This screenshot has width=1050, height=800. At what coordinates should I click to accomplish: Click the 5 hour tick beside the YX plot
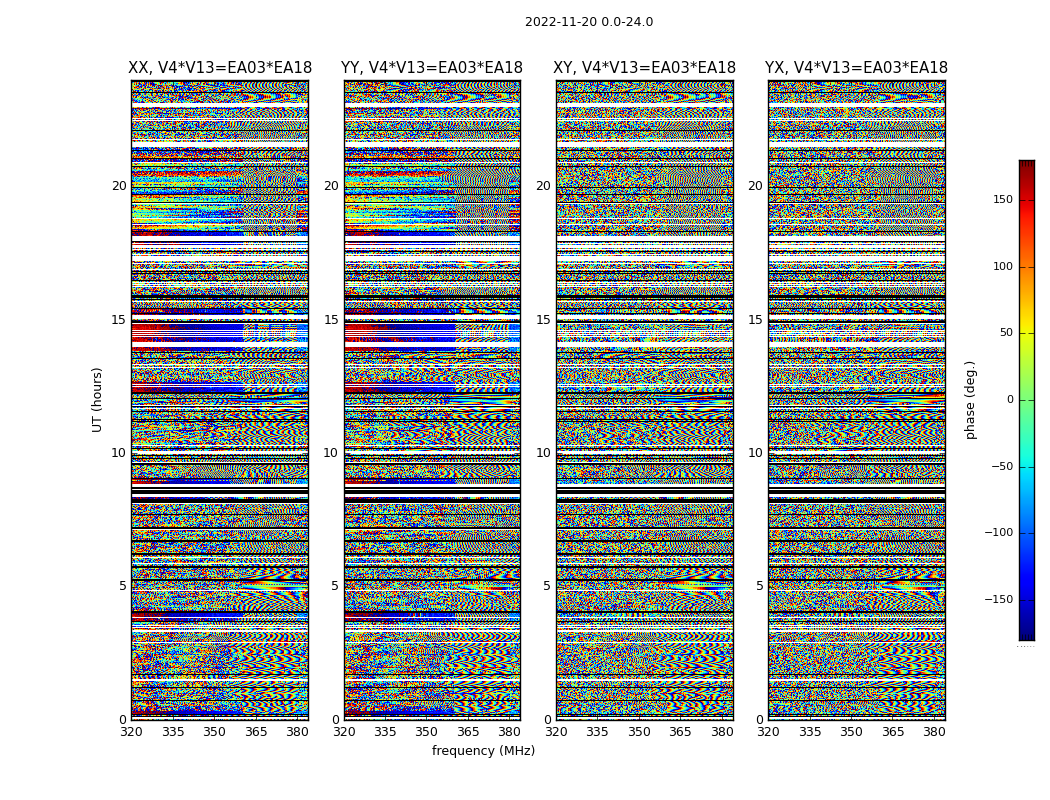click(759, 586)
